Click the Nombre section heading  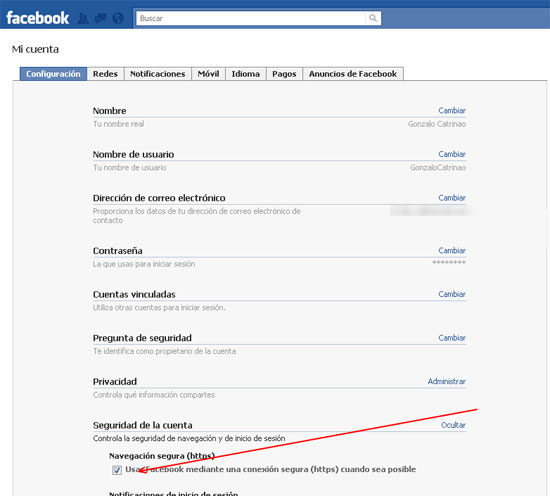pos(109,111)
